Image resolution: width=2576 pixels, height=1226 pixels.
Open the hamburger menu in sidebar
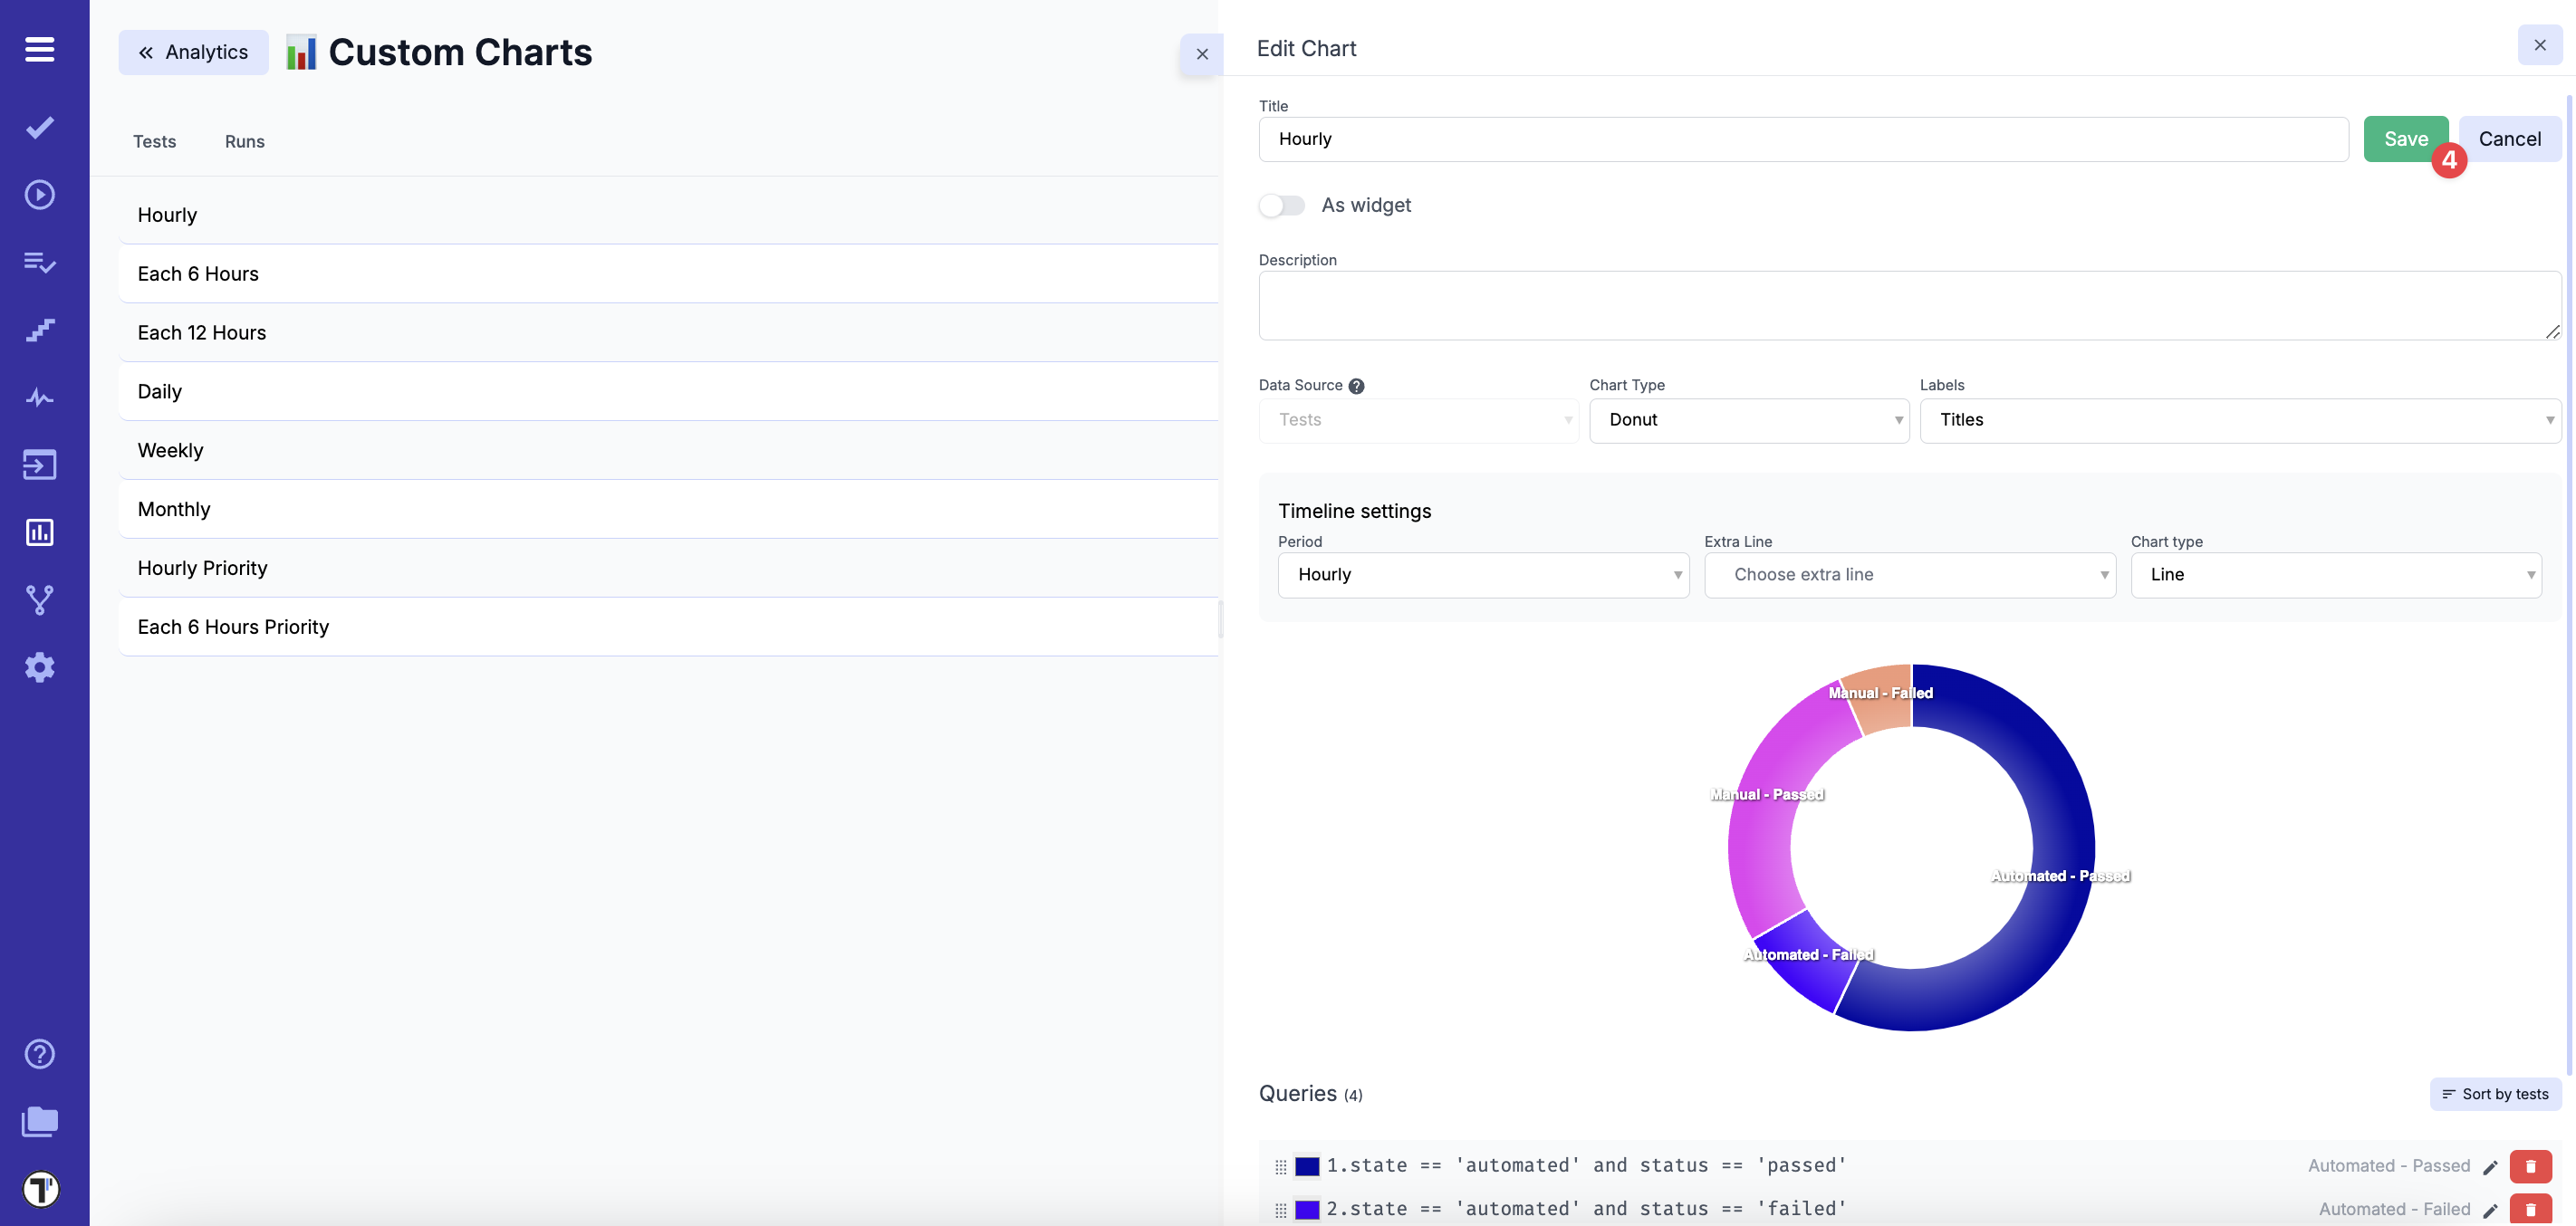pyautogui.click(x=40, y=49)
